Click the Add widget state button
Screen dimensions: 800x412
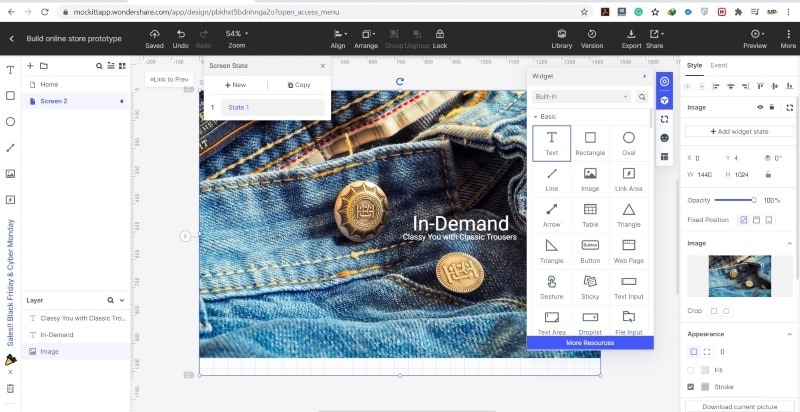pyautogui.click(x=740, y=131)
